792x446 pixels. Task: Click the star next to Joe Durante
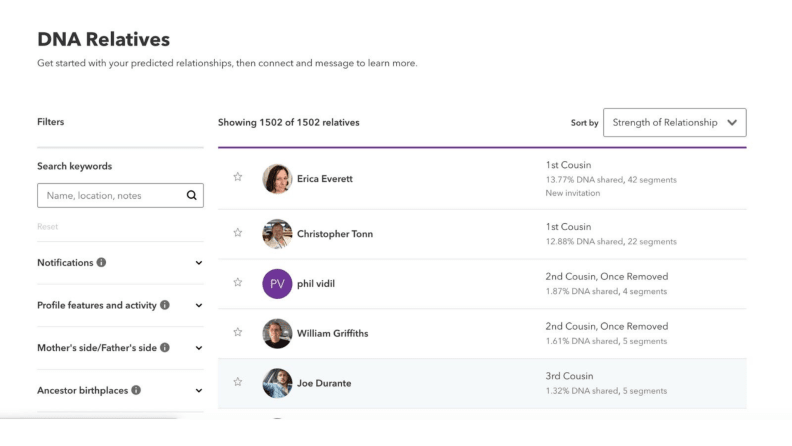(x=237, y=382)
